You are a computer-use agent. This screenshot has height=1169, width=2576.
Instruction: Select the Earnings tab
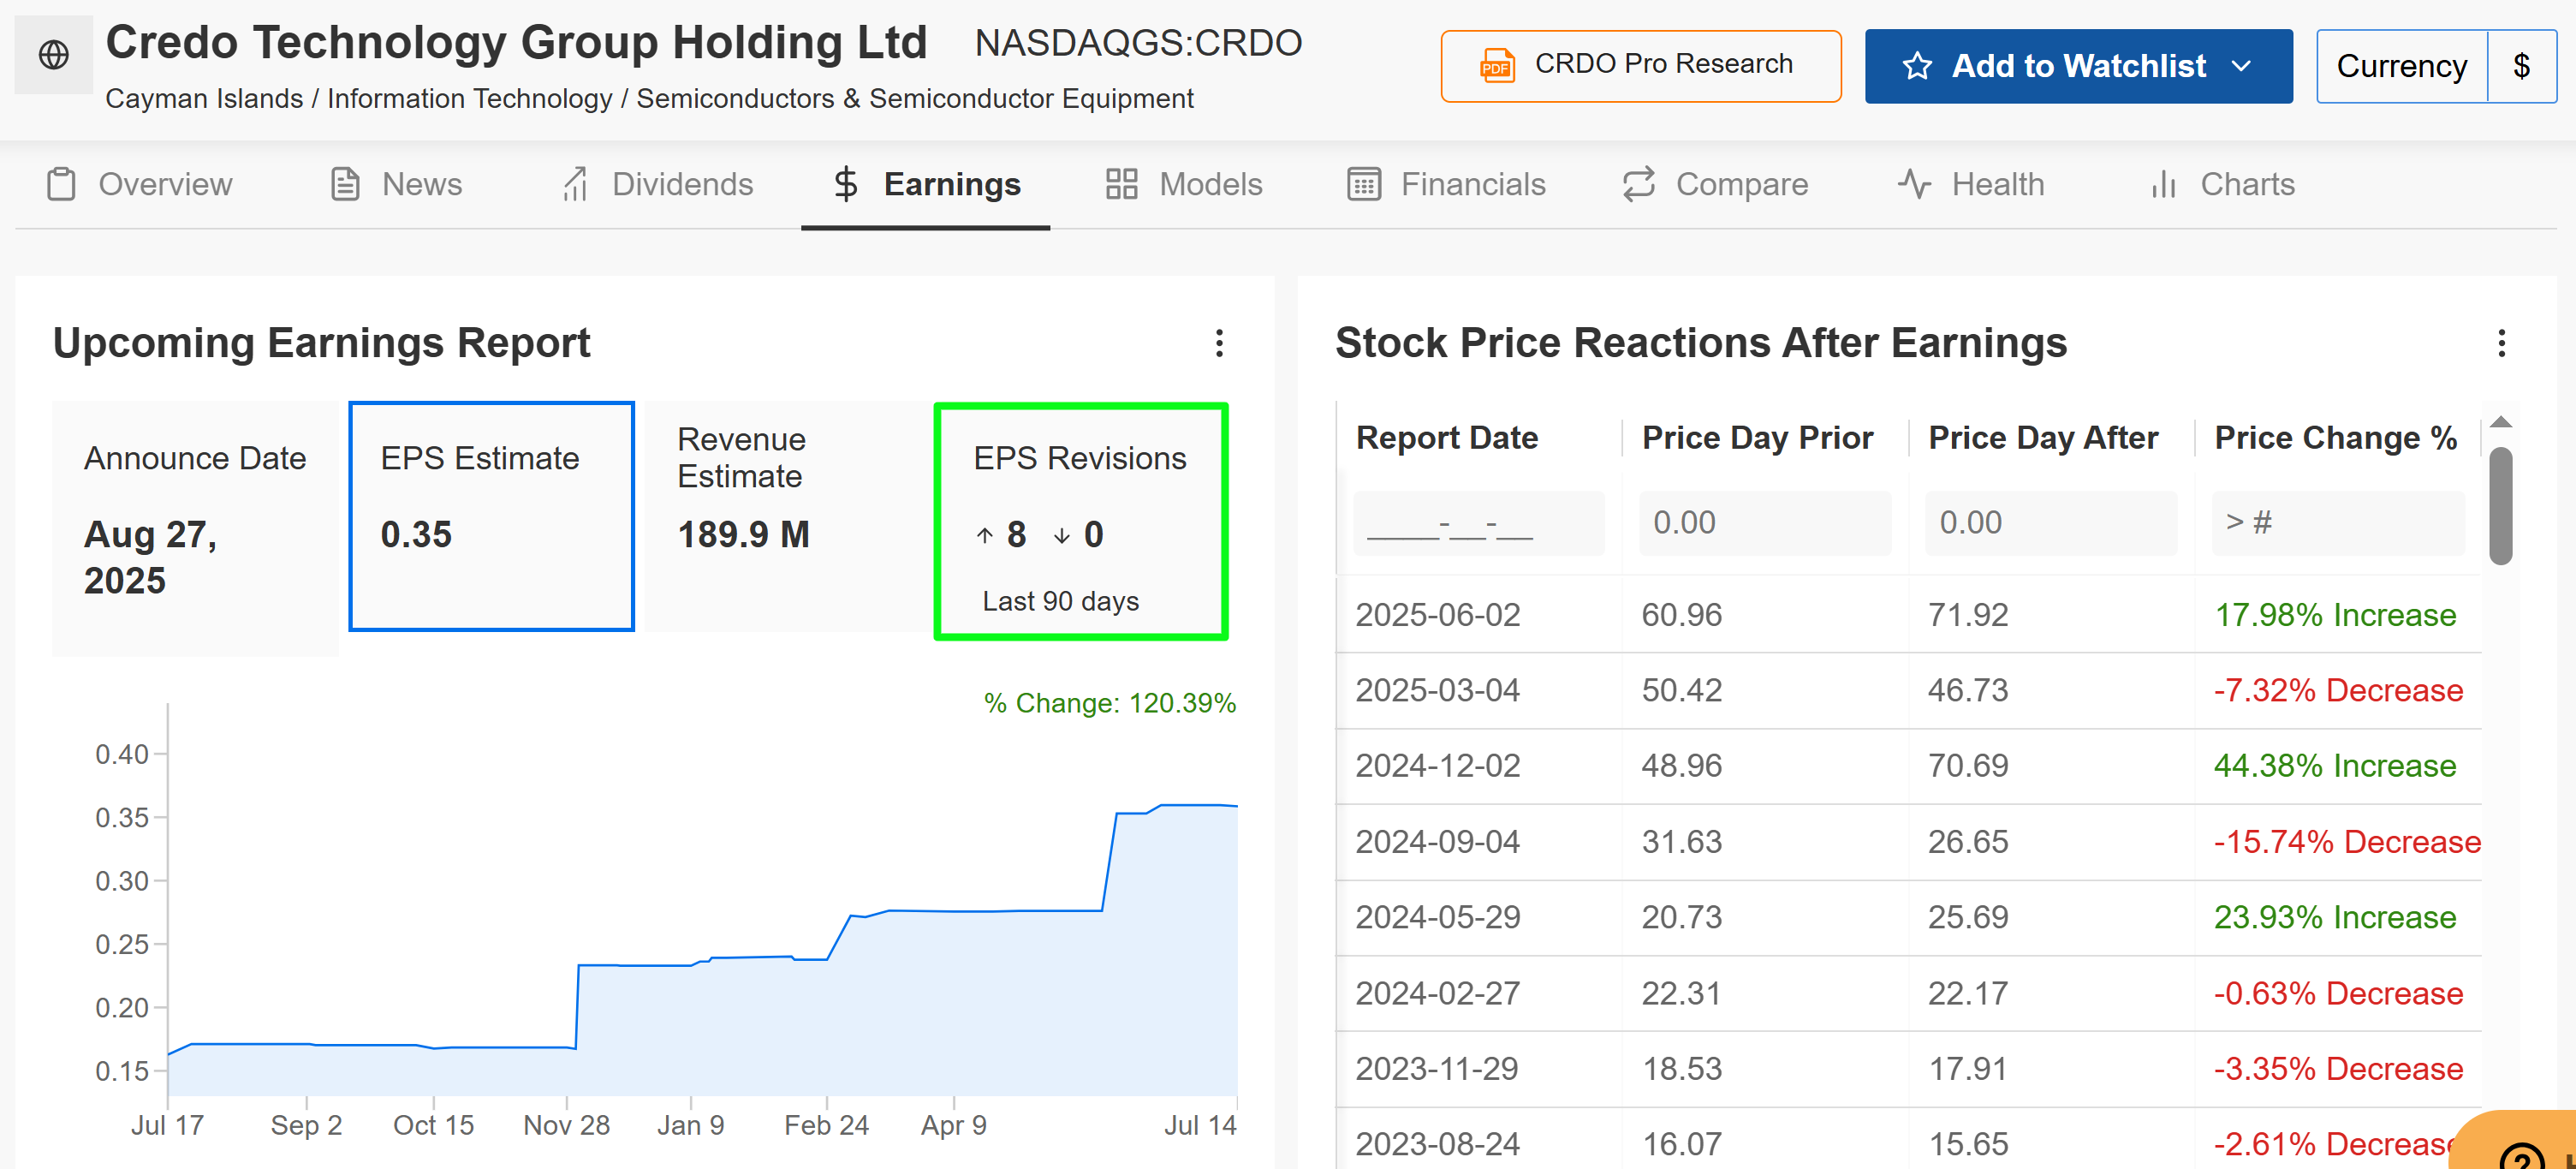(926, 184)
